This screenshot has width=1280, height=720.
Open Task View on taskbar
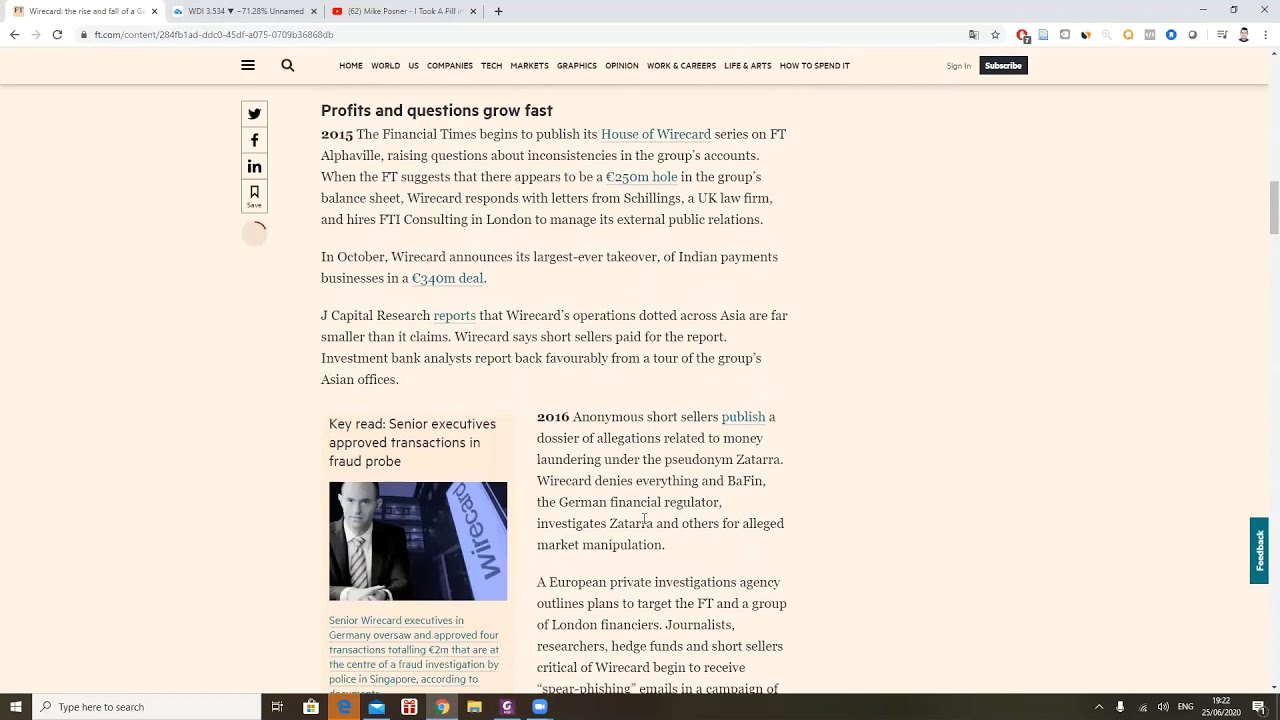click(277, 707)
